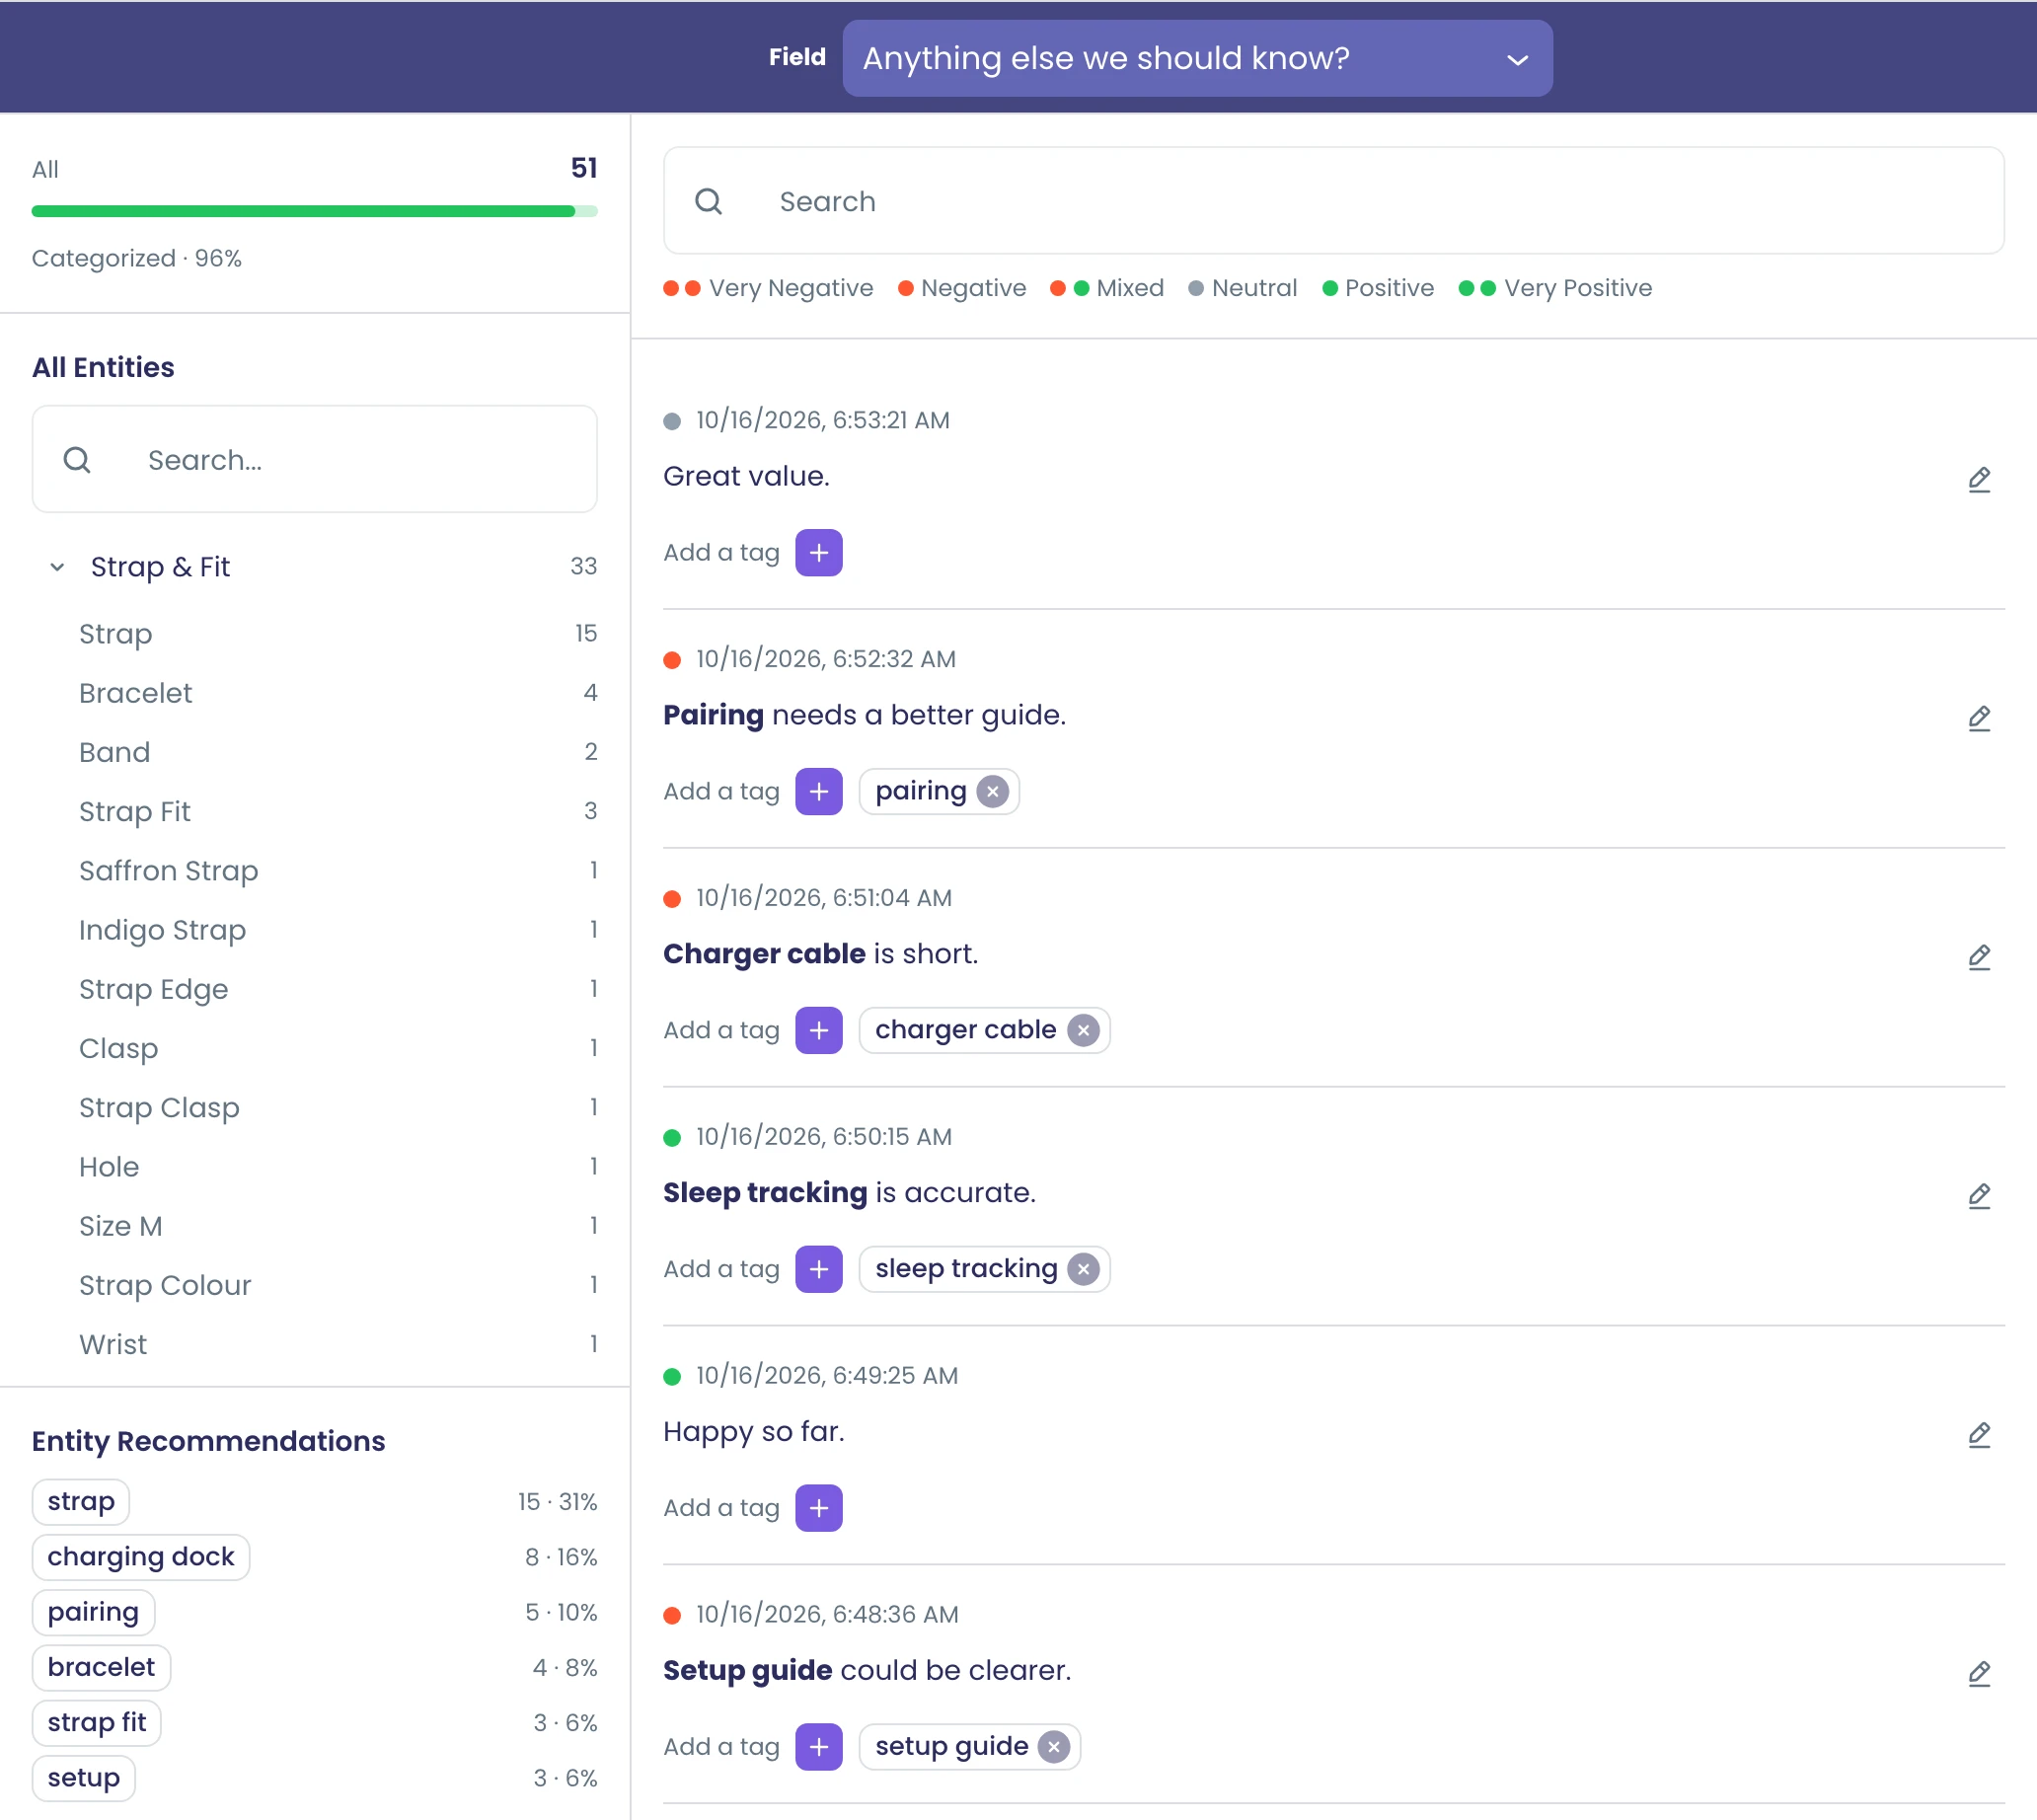Viewport: 2037px width, 1820px height.
Task: Filter by Very Positive sentiment
Action: (1555, 288)
